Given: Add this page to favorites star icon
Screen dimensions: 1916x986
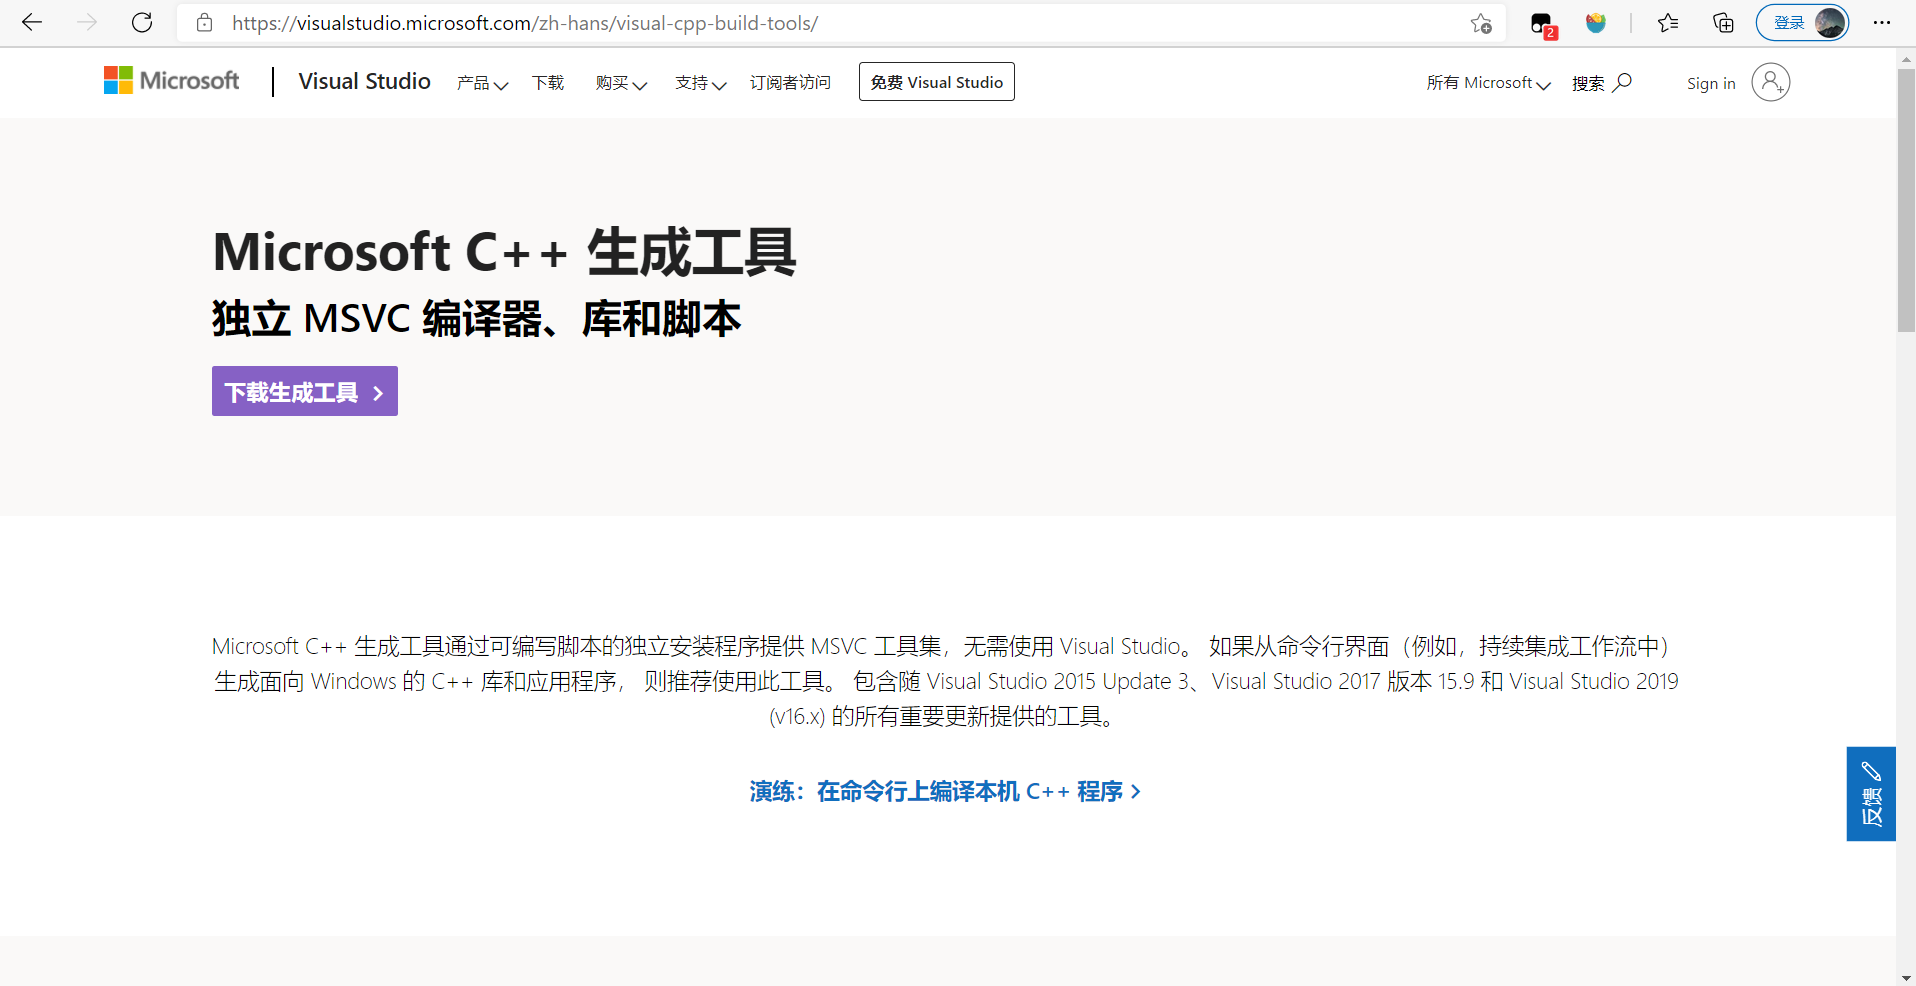Looking at the screenshot, I should coord(1481,23).
